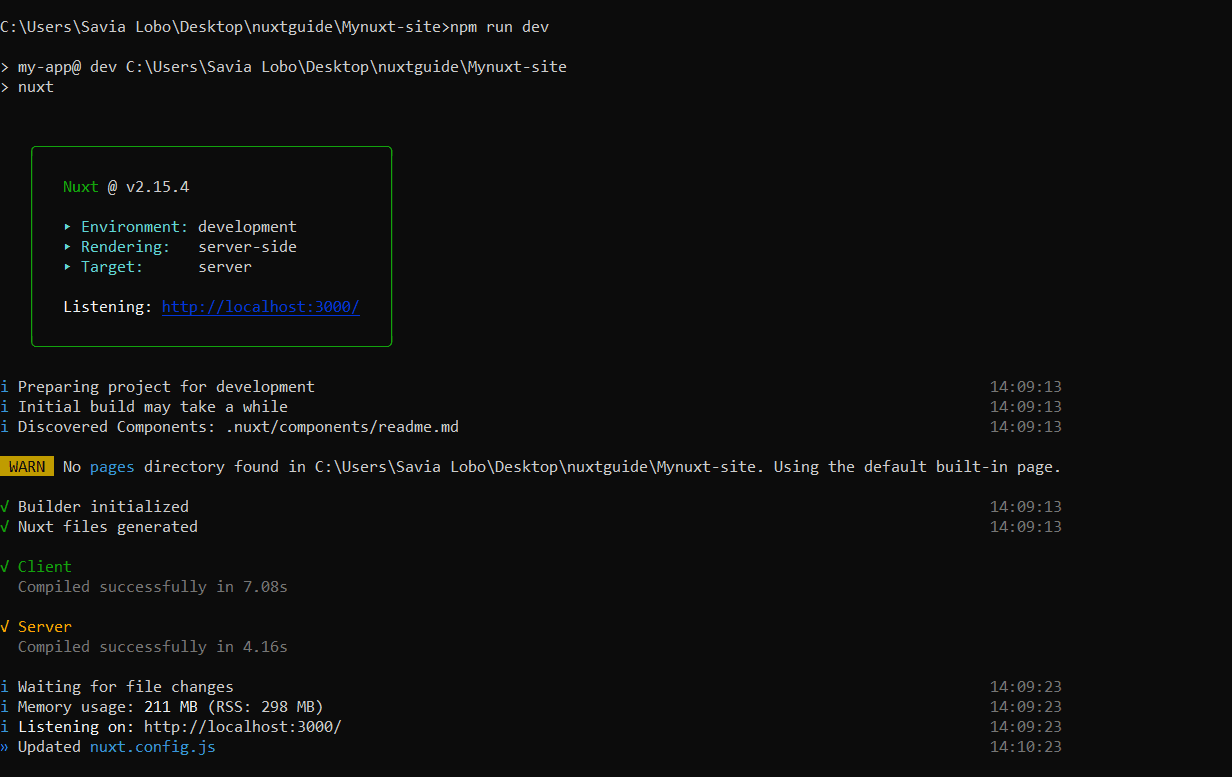Click the triangle bullet beside Target

click(x=68, y=267)
